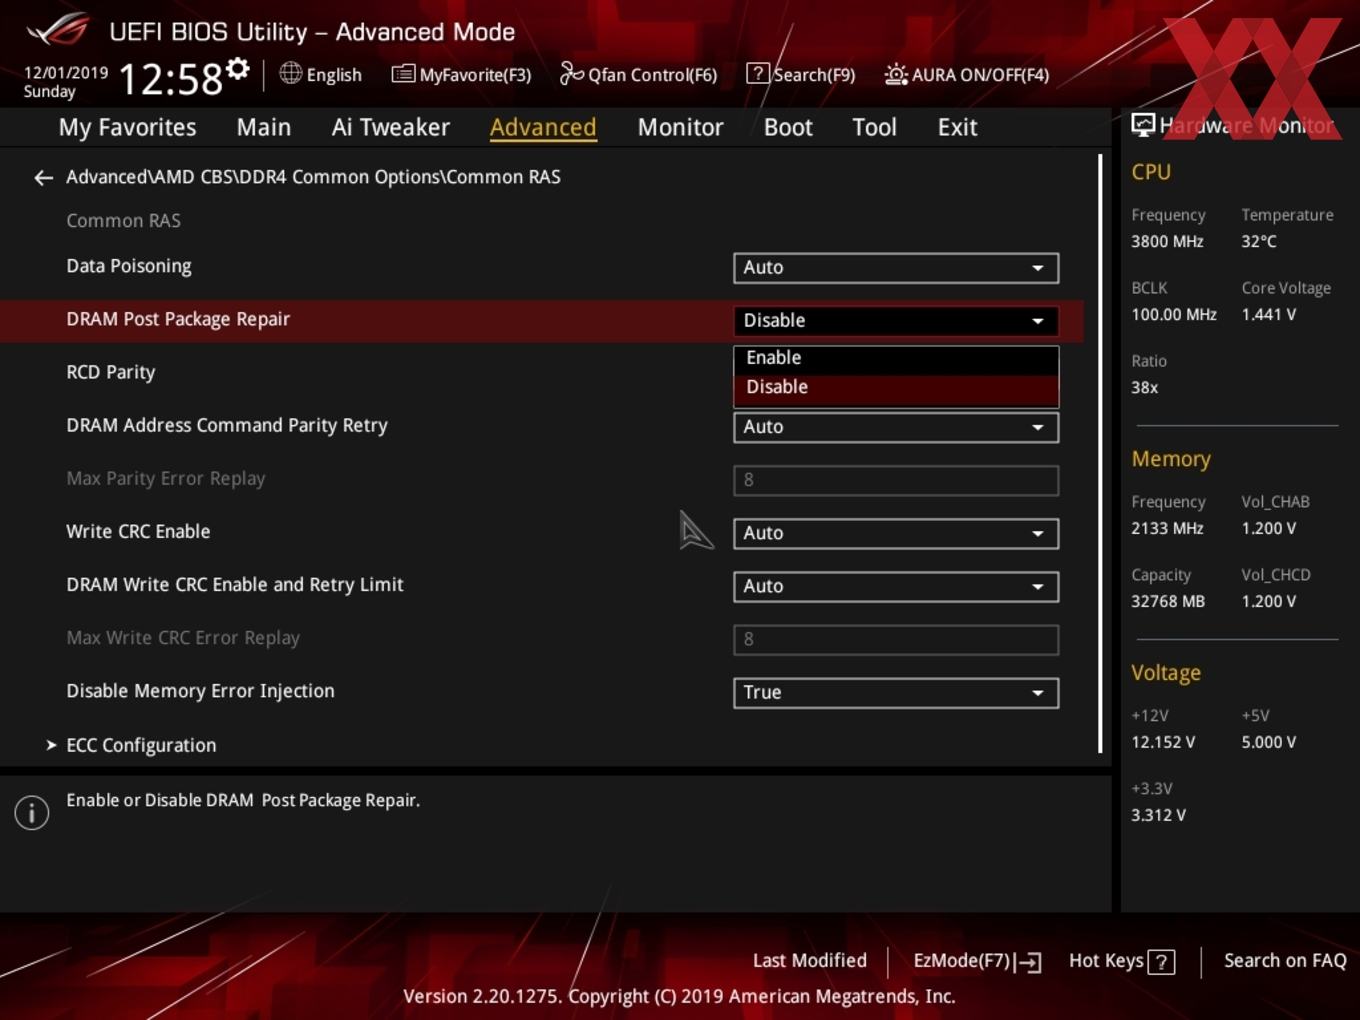This screenshot has height=1020, width=1360.
Task: Click the Hot Keys button
Action: click(x=1121, y=961)
